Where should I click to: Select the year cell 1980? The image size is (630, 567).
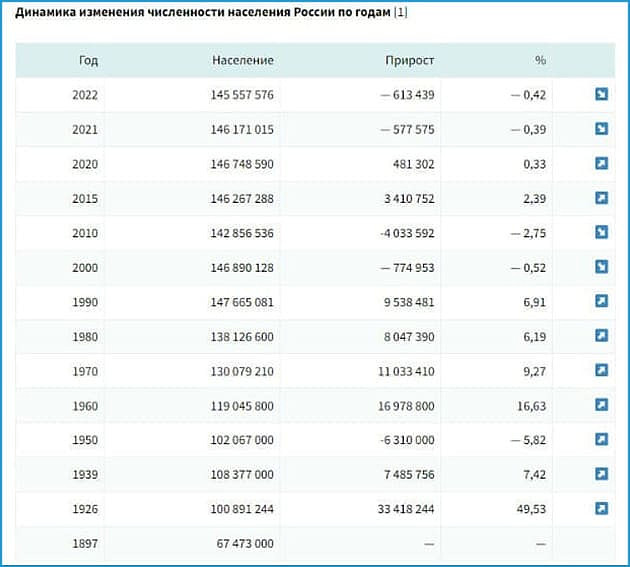click(85, 337)
